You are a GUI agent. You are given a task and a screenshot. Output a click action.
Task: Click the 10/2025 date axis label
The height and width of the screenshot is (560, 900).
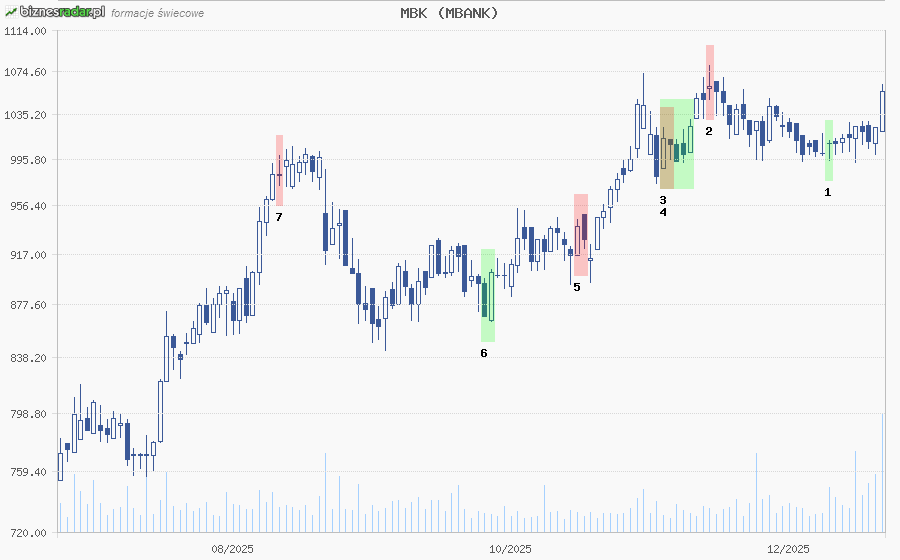pos(510,548)
